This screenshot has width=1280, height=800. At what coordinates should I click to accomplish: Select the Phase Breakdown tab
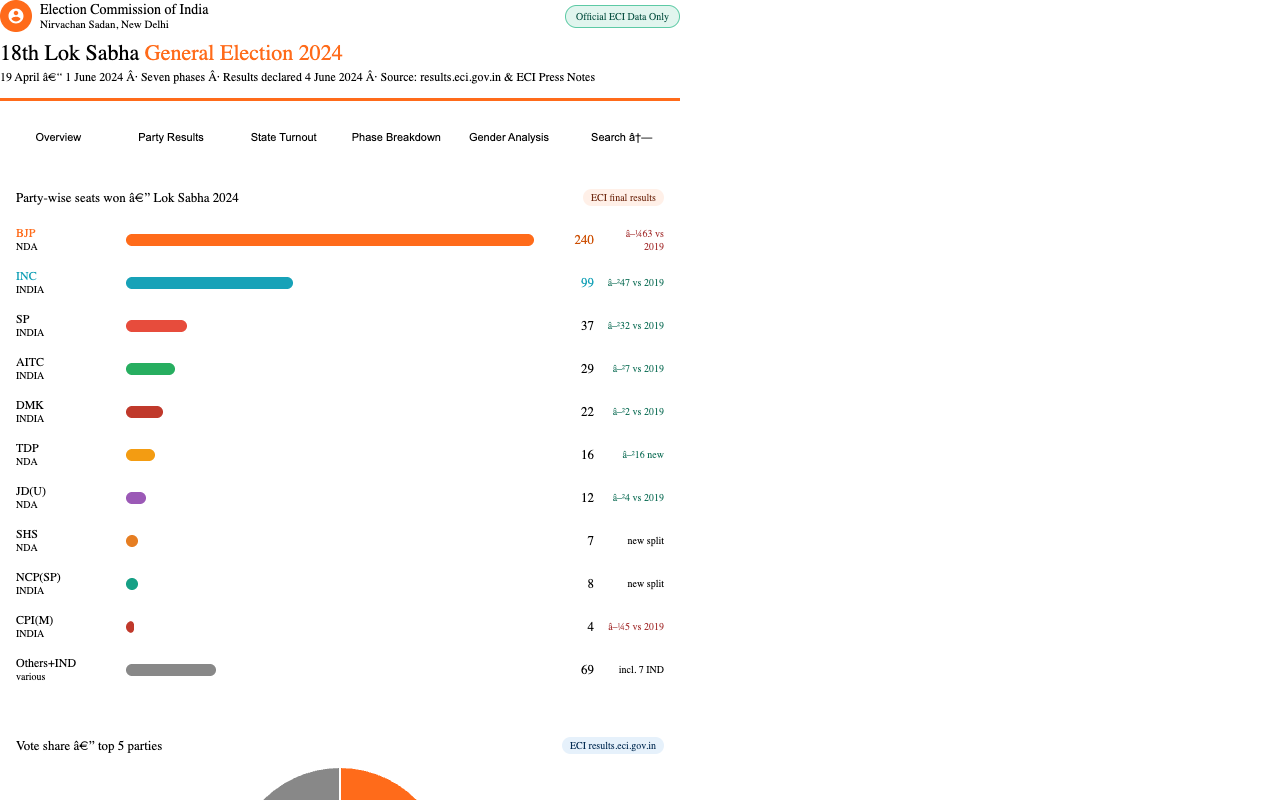[x=396, y=137]
